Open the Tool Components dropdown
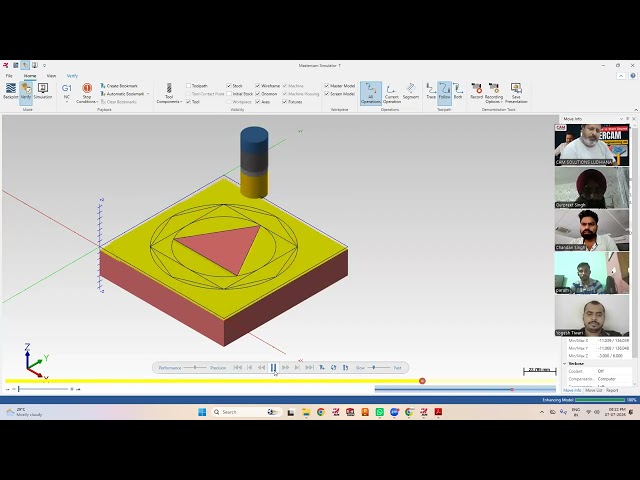Image resolution: width=640 pixels, height=480 pixels. (169, 93)
